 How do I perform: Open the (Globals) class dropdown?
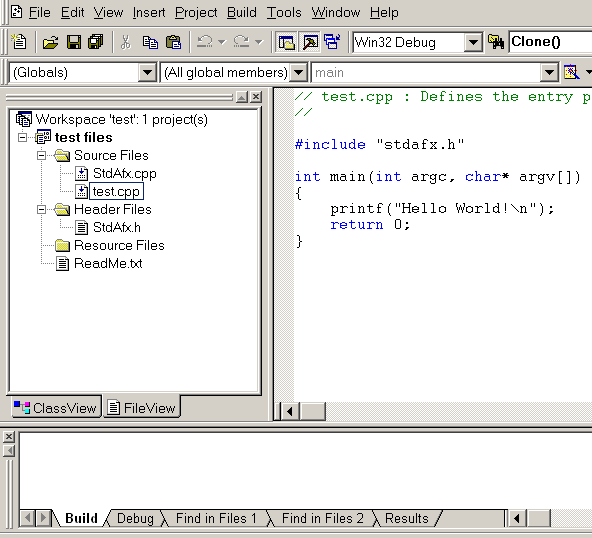(147, 72)
